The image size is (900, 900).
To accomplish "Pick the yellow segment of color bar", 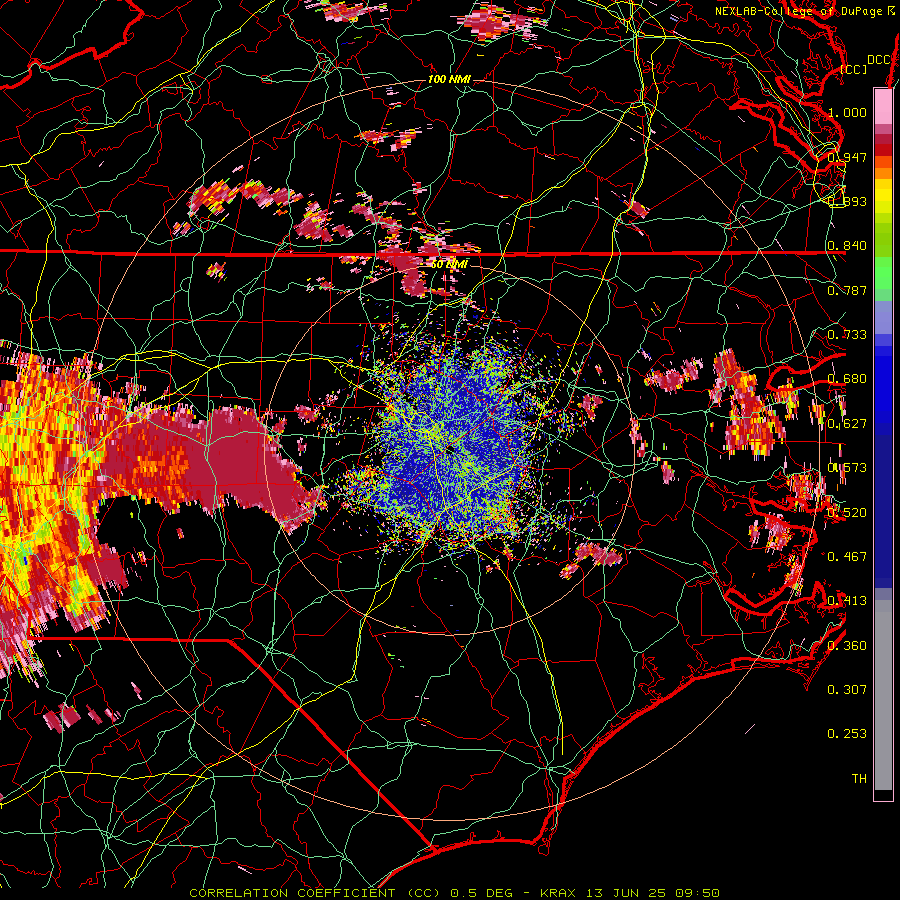I will (x=883, y=196).
